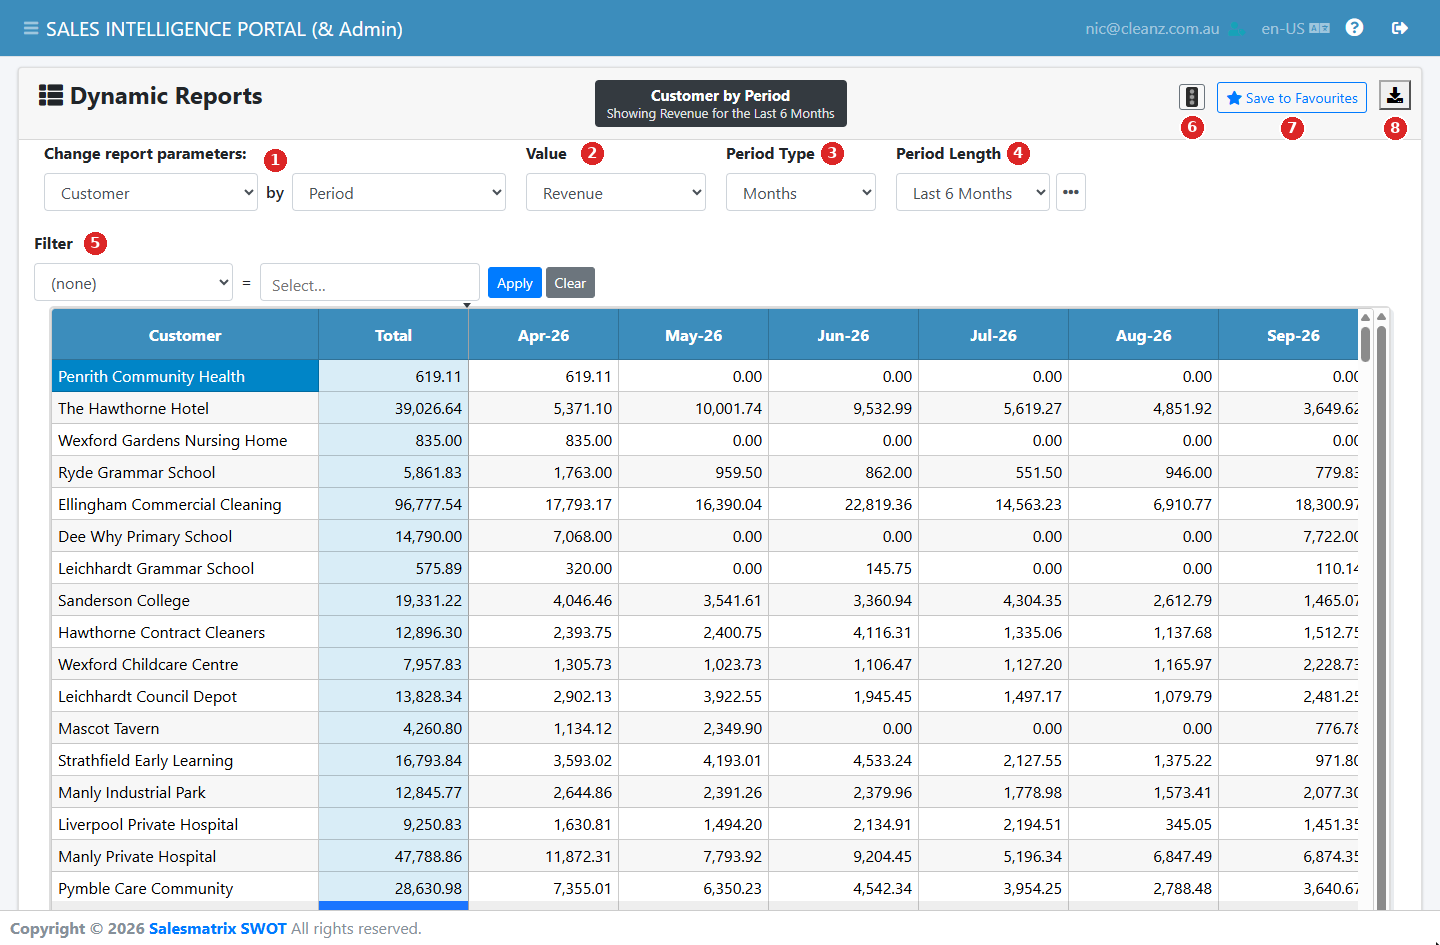The width and height of the screenshot is (1440, 945).
Task: Click the help question mark icon
Action: (x=1354, y=28)
